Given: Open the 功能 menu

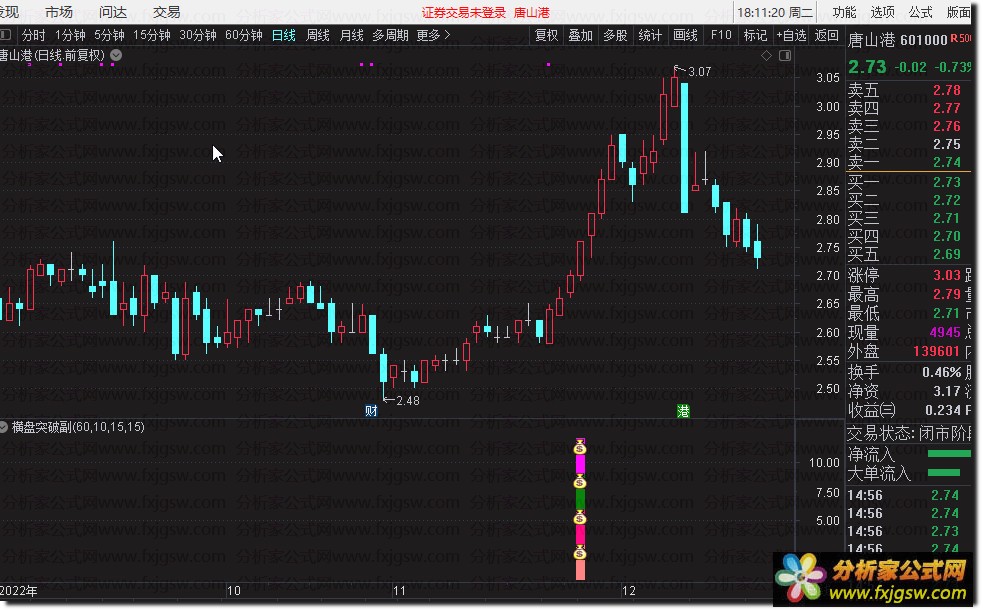Looking at the screenshot, I should (x=844, y=12).
